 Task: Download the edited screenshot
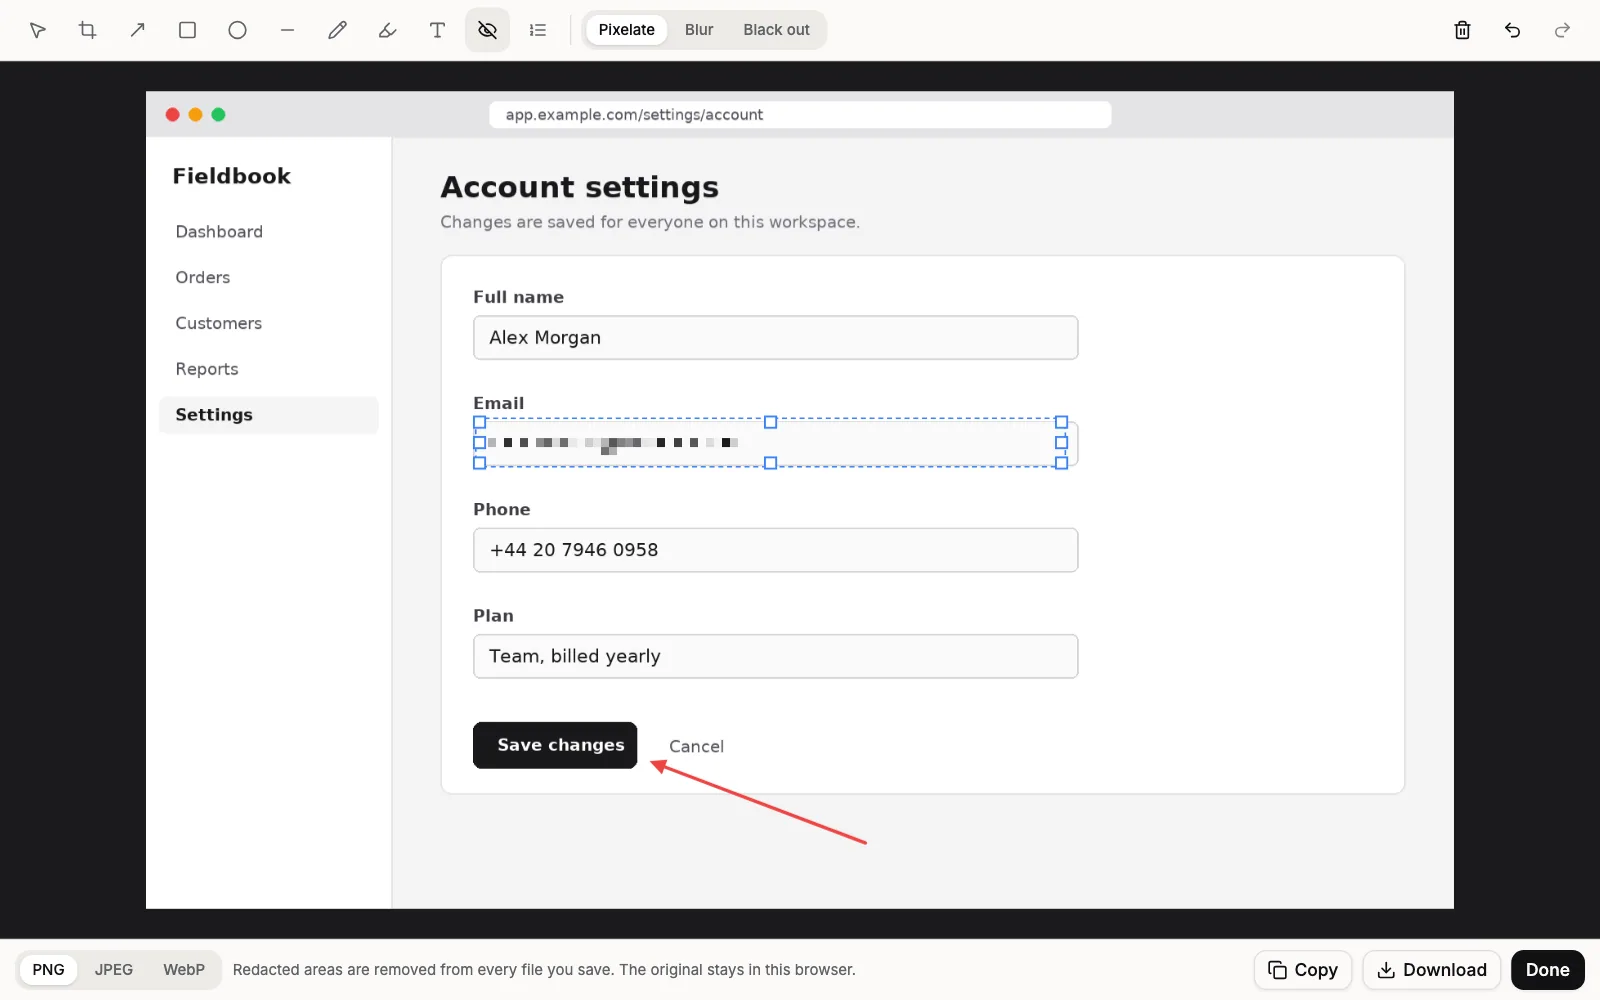(1432, 970)
